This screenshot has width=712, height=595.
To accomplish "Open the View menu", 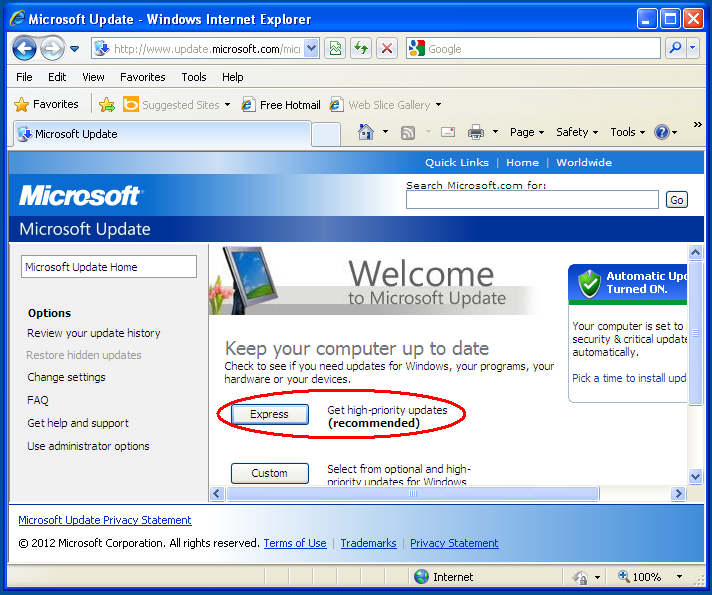I will tap(93, 77).
